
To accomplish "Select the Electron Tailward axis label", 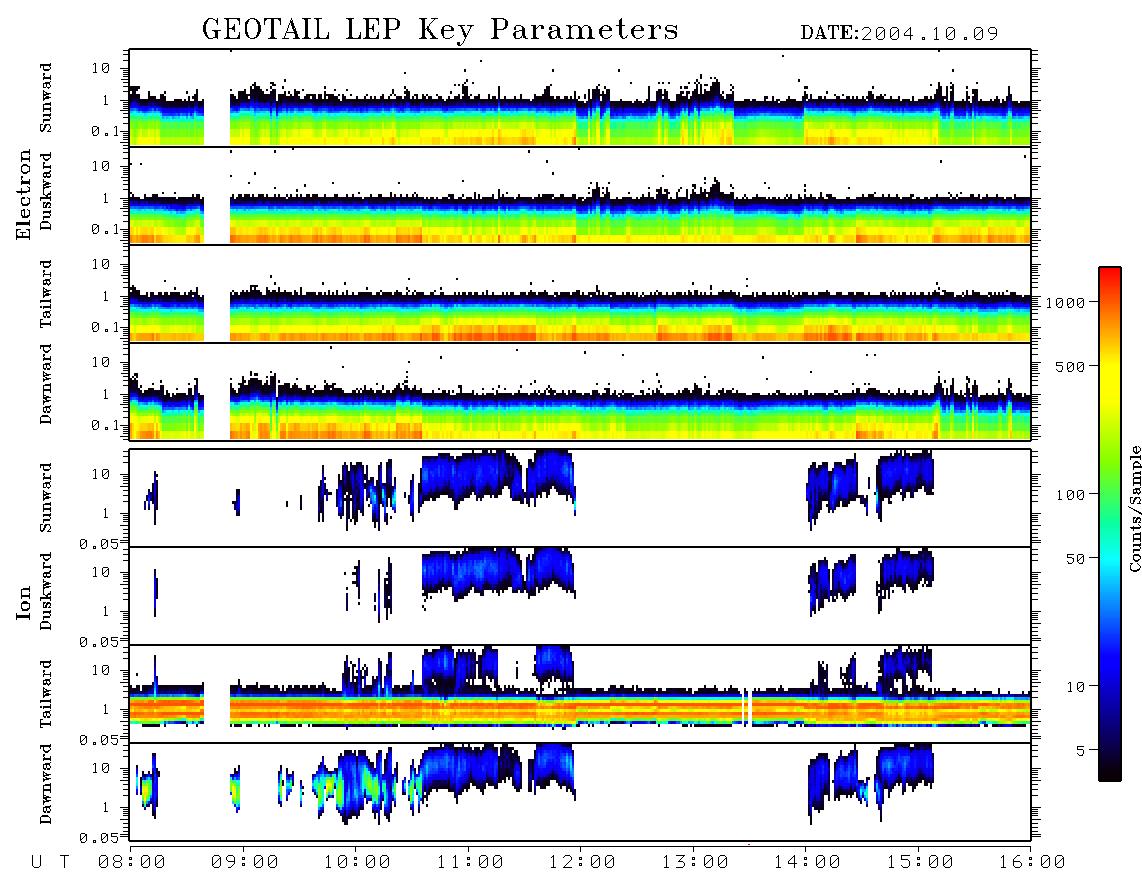I will 46,294.
